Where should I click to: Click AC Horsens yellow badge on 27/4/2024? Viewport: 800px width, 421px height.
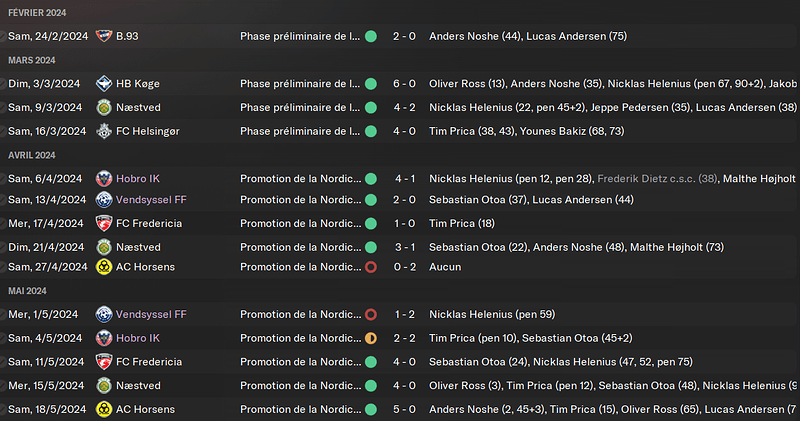(x=104, y=267)
